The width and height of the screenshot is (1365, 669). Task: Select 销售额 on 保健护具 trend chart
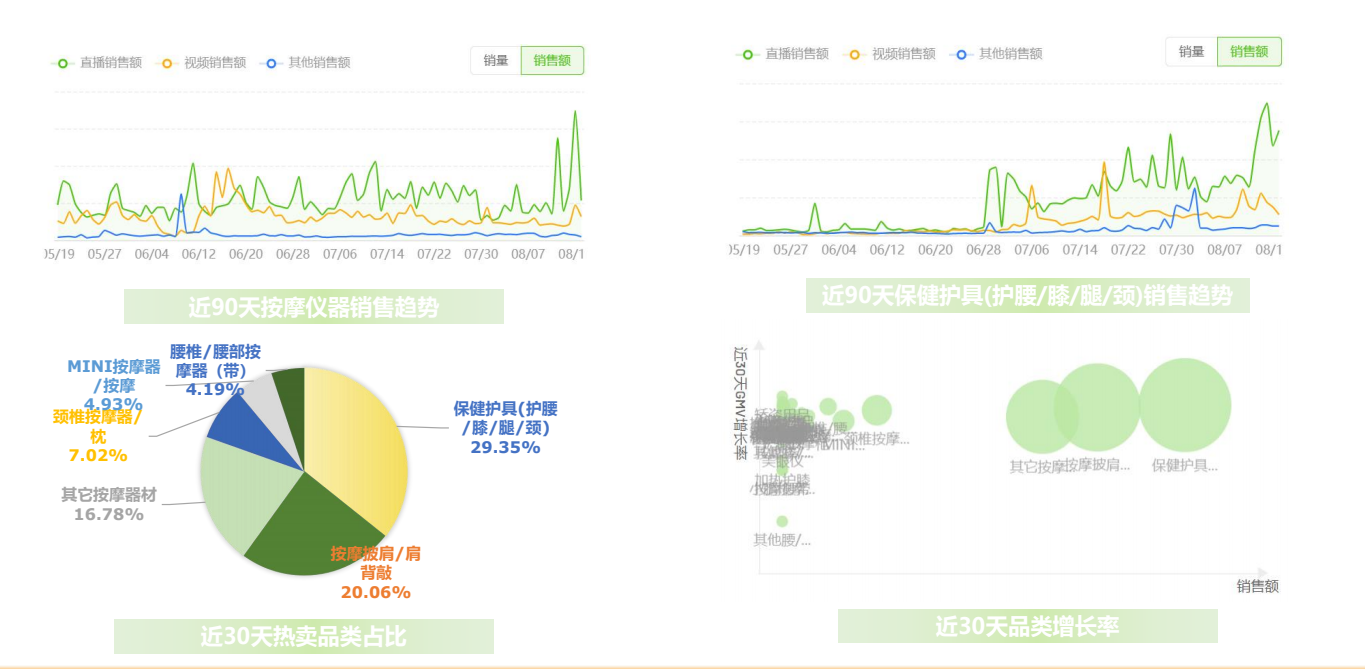coord(1249,52)
